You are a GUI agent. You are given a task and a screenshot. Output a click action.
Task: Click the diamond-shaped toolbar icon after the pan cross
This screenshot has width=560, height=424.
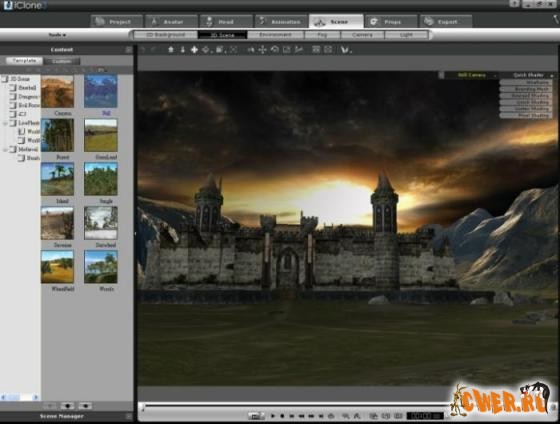point(206,50)
